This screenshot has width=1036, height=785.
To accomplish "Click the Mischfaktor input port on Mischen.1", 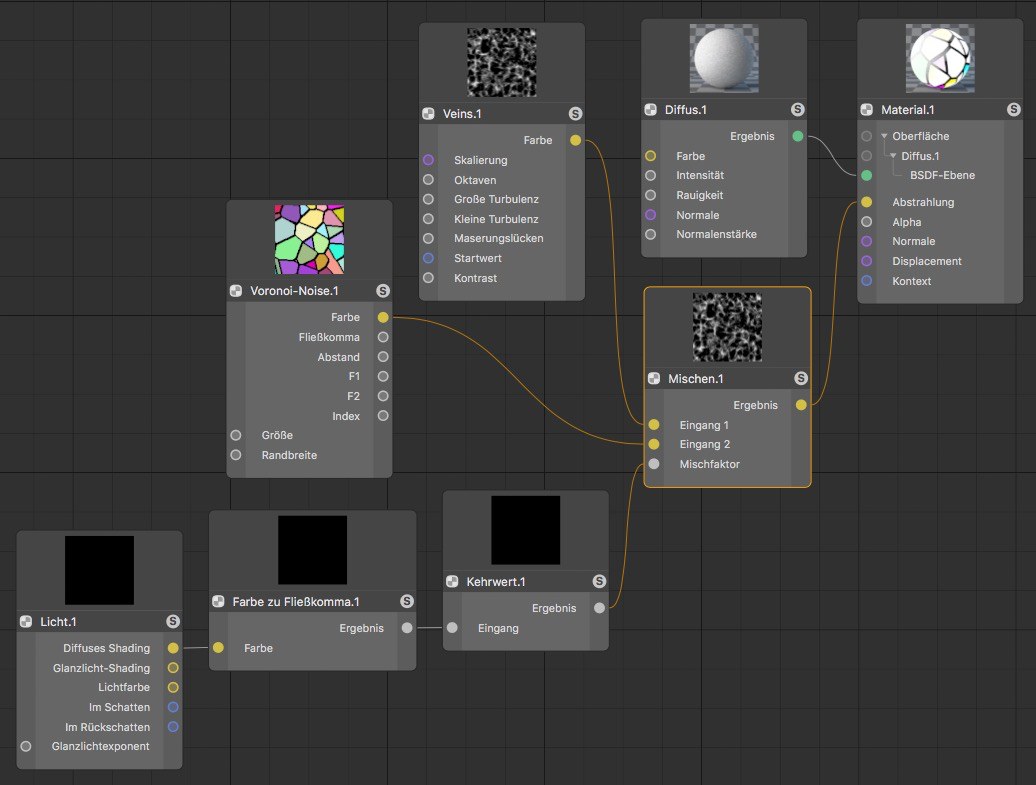I will [653, 464].
